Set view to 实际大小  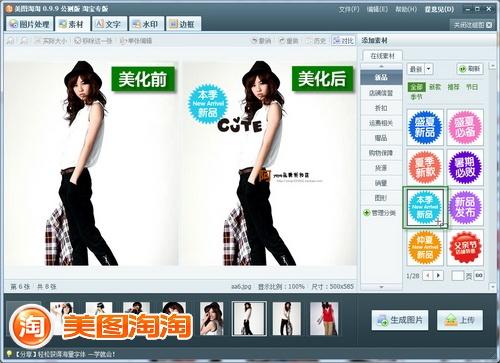[51, 41]
